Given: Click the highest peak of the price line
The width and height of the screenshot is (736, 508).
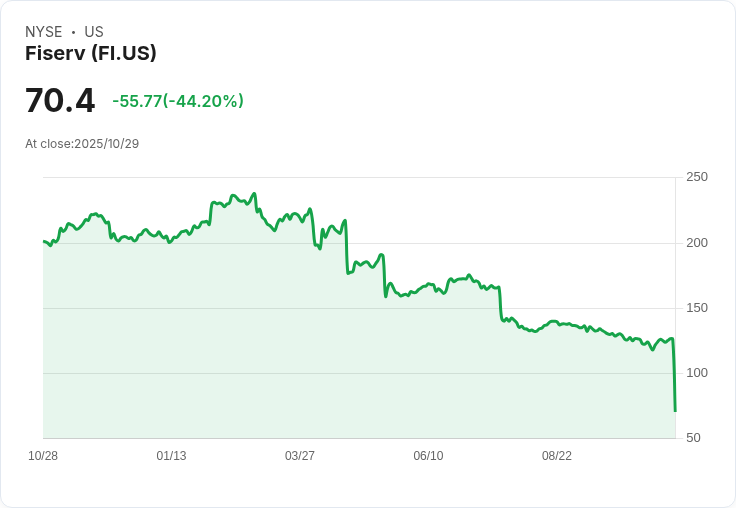Looking at the screenshot, I should [x=255, y=194].
